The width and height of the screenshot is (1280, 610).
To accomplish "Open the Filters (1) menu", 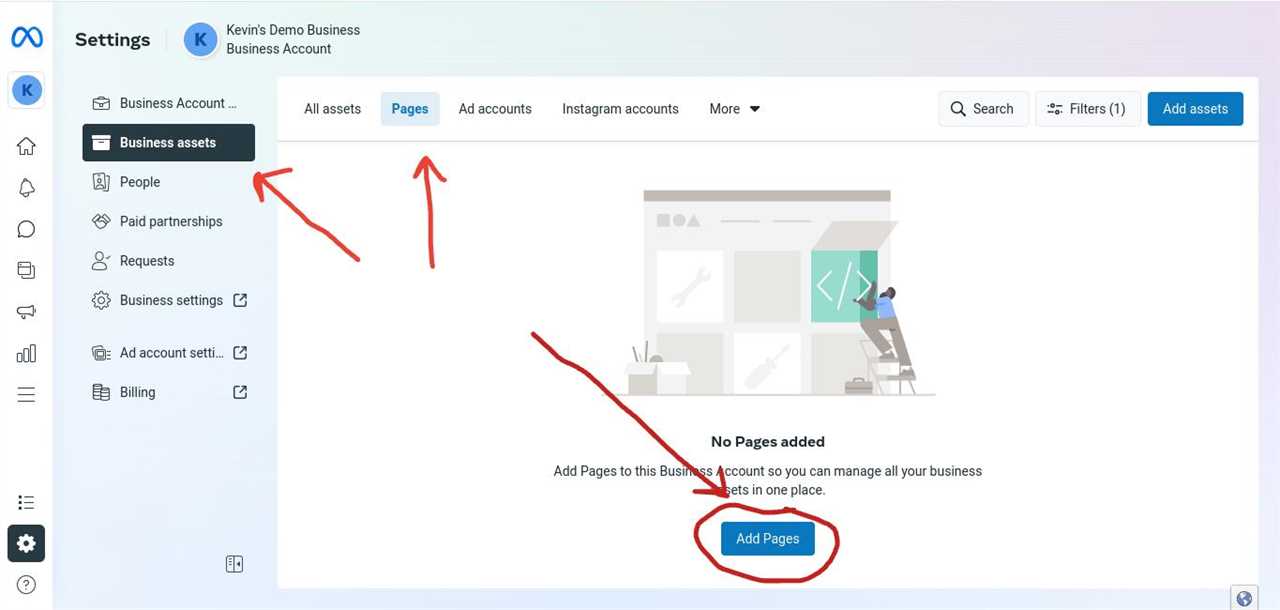I will (x=1086, y=109).
